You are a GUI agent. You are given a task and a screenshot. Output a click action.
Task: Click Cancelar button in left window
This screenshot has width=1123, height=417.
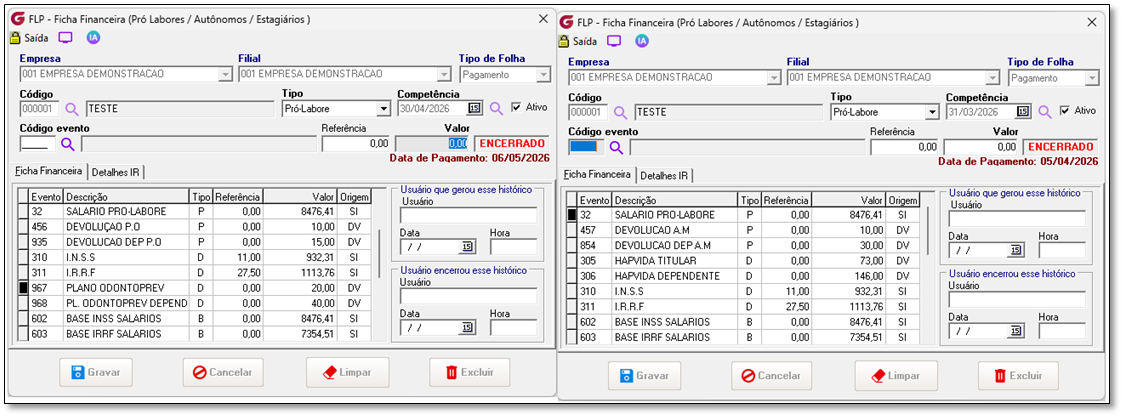point(223,373)
